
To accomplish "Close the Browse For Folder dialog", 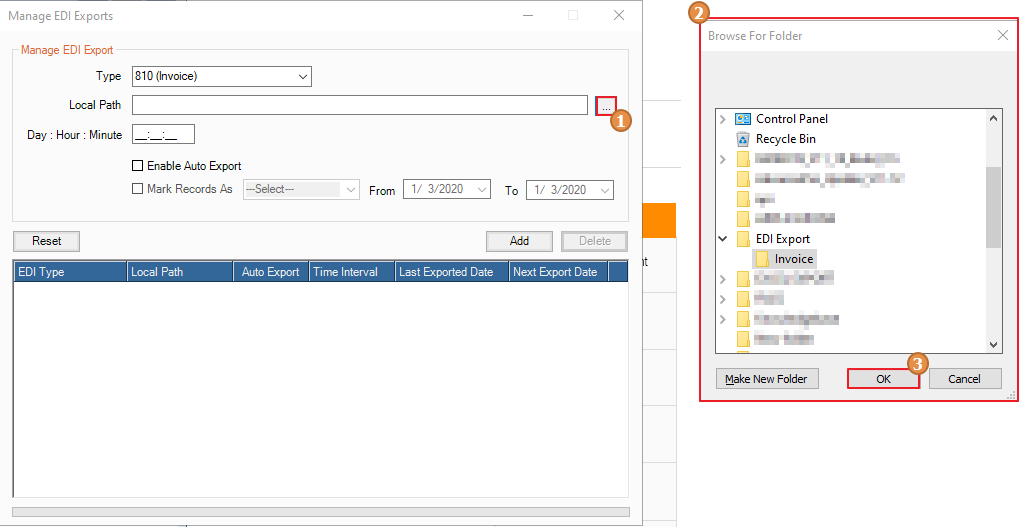I will 1002,36.
